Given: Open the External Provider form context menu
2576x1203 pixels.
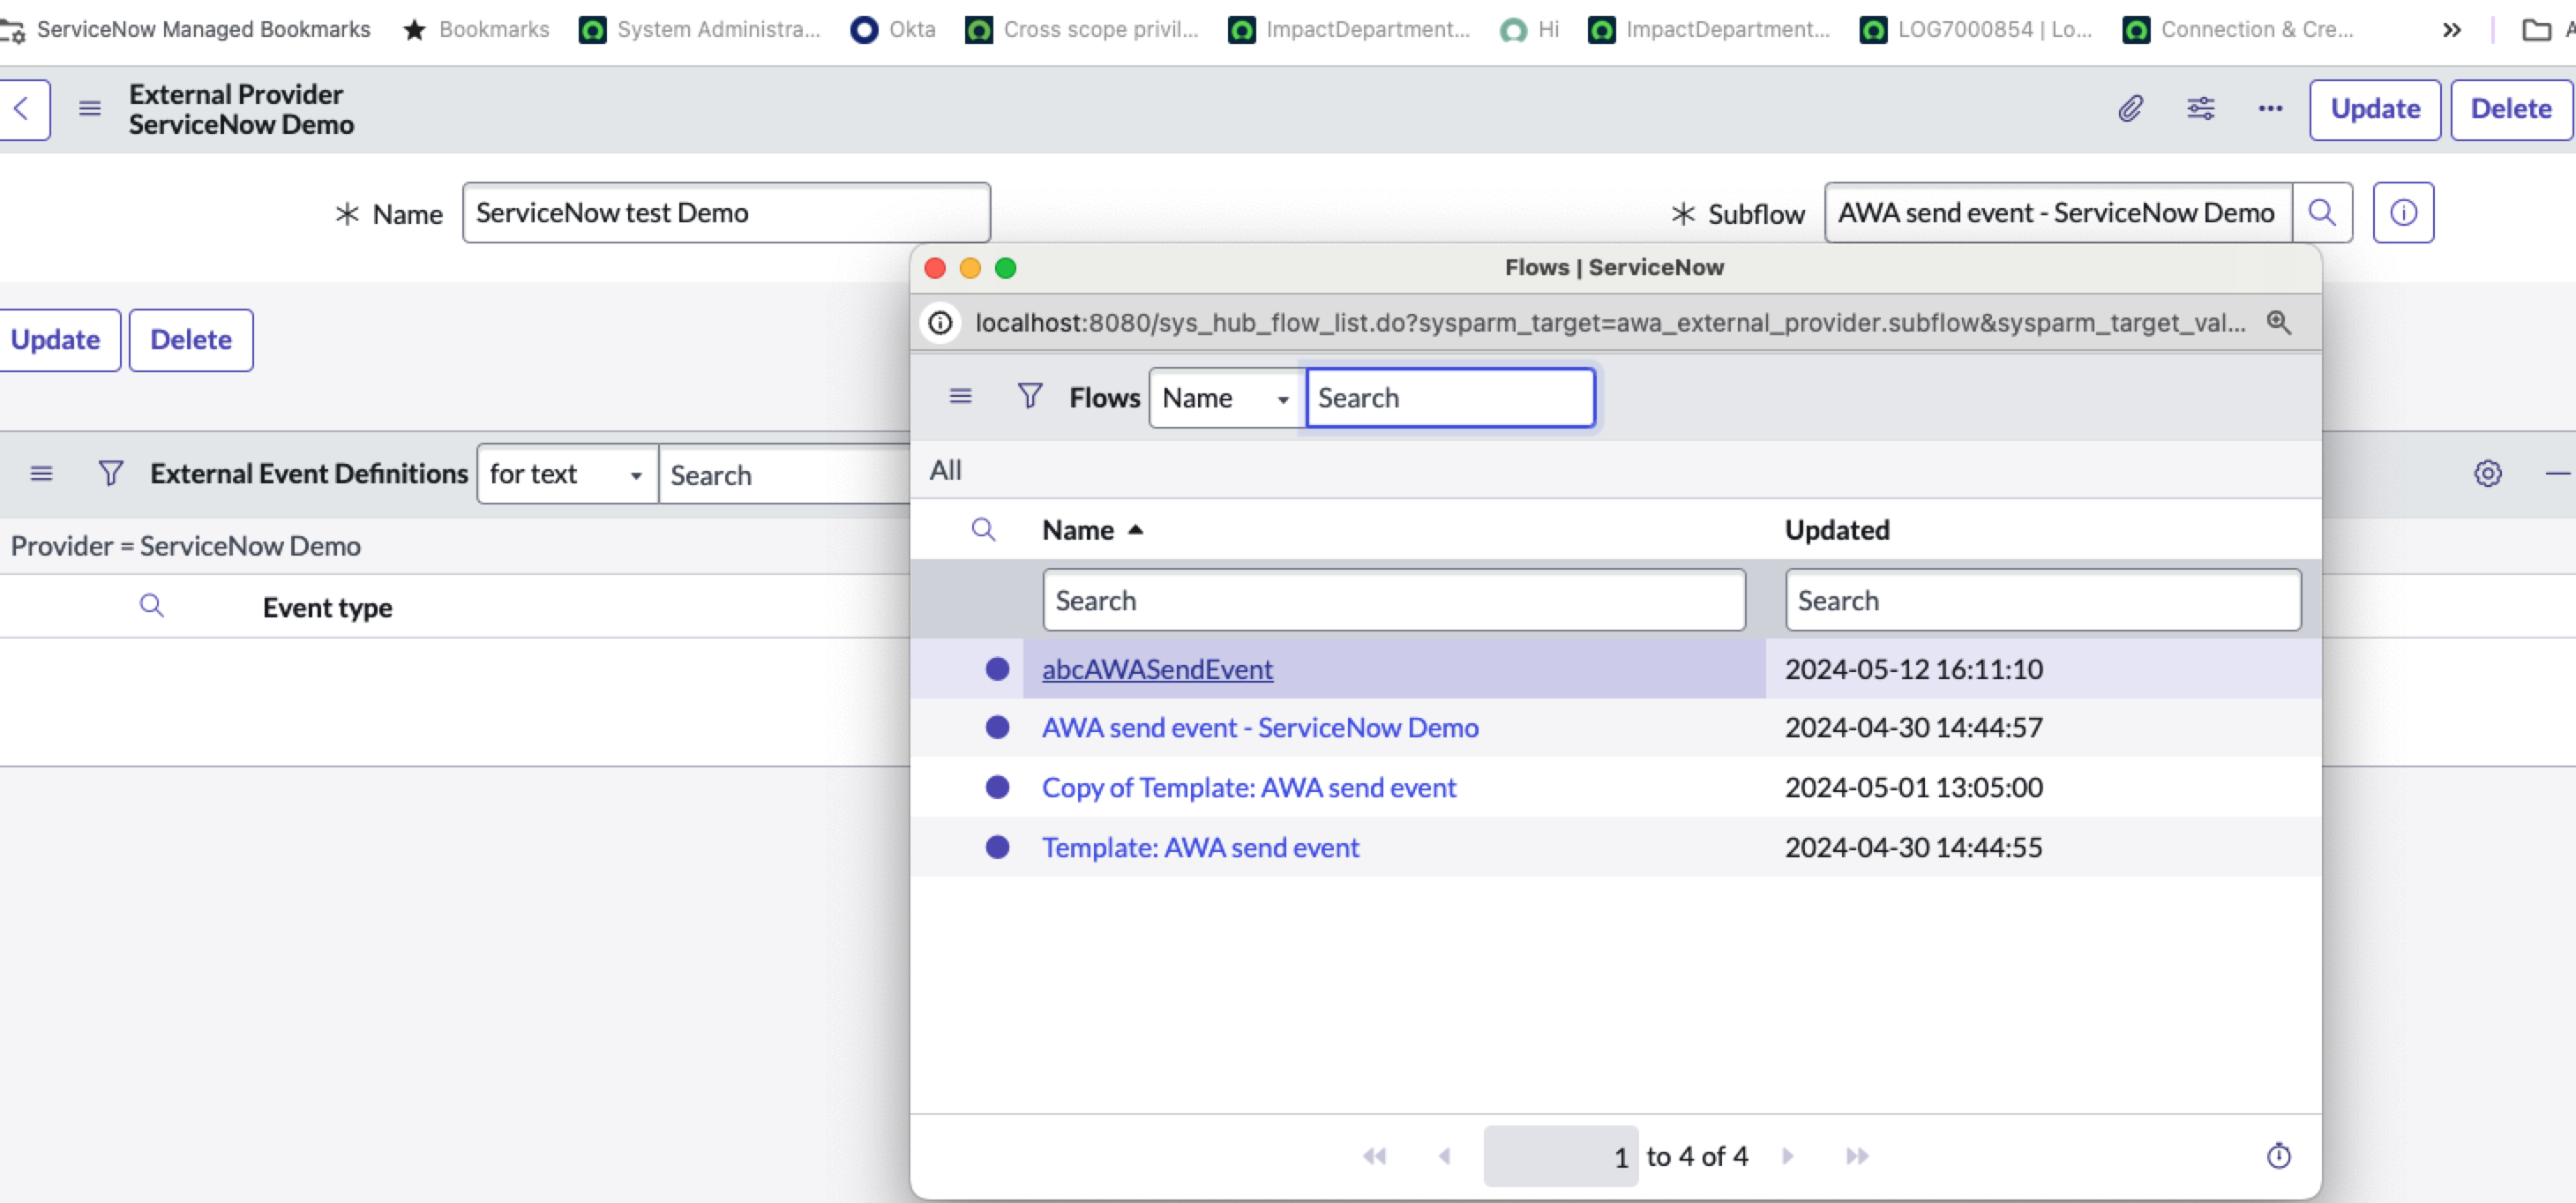Looking at the screenshot, I should pos(90,108).
